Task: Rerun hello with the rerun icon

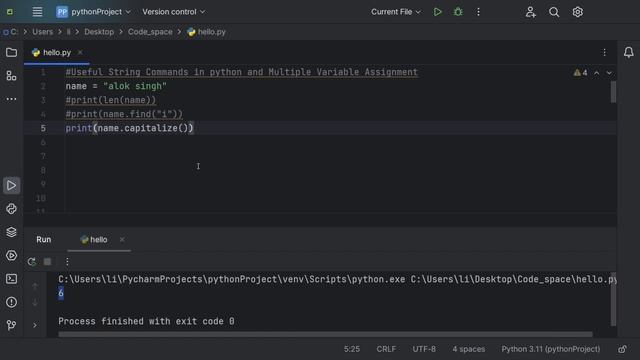Action: click(x=32, y=262)
